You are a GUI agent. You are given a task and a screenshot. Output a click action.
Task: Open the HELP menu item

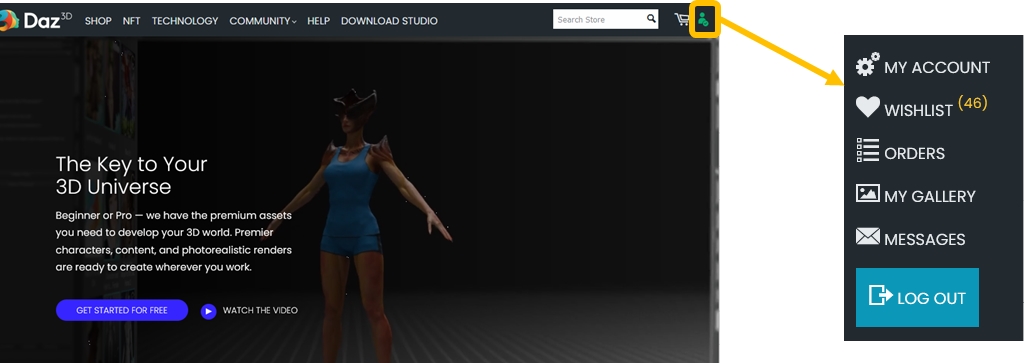click(318, 21)
